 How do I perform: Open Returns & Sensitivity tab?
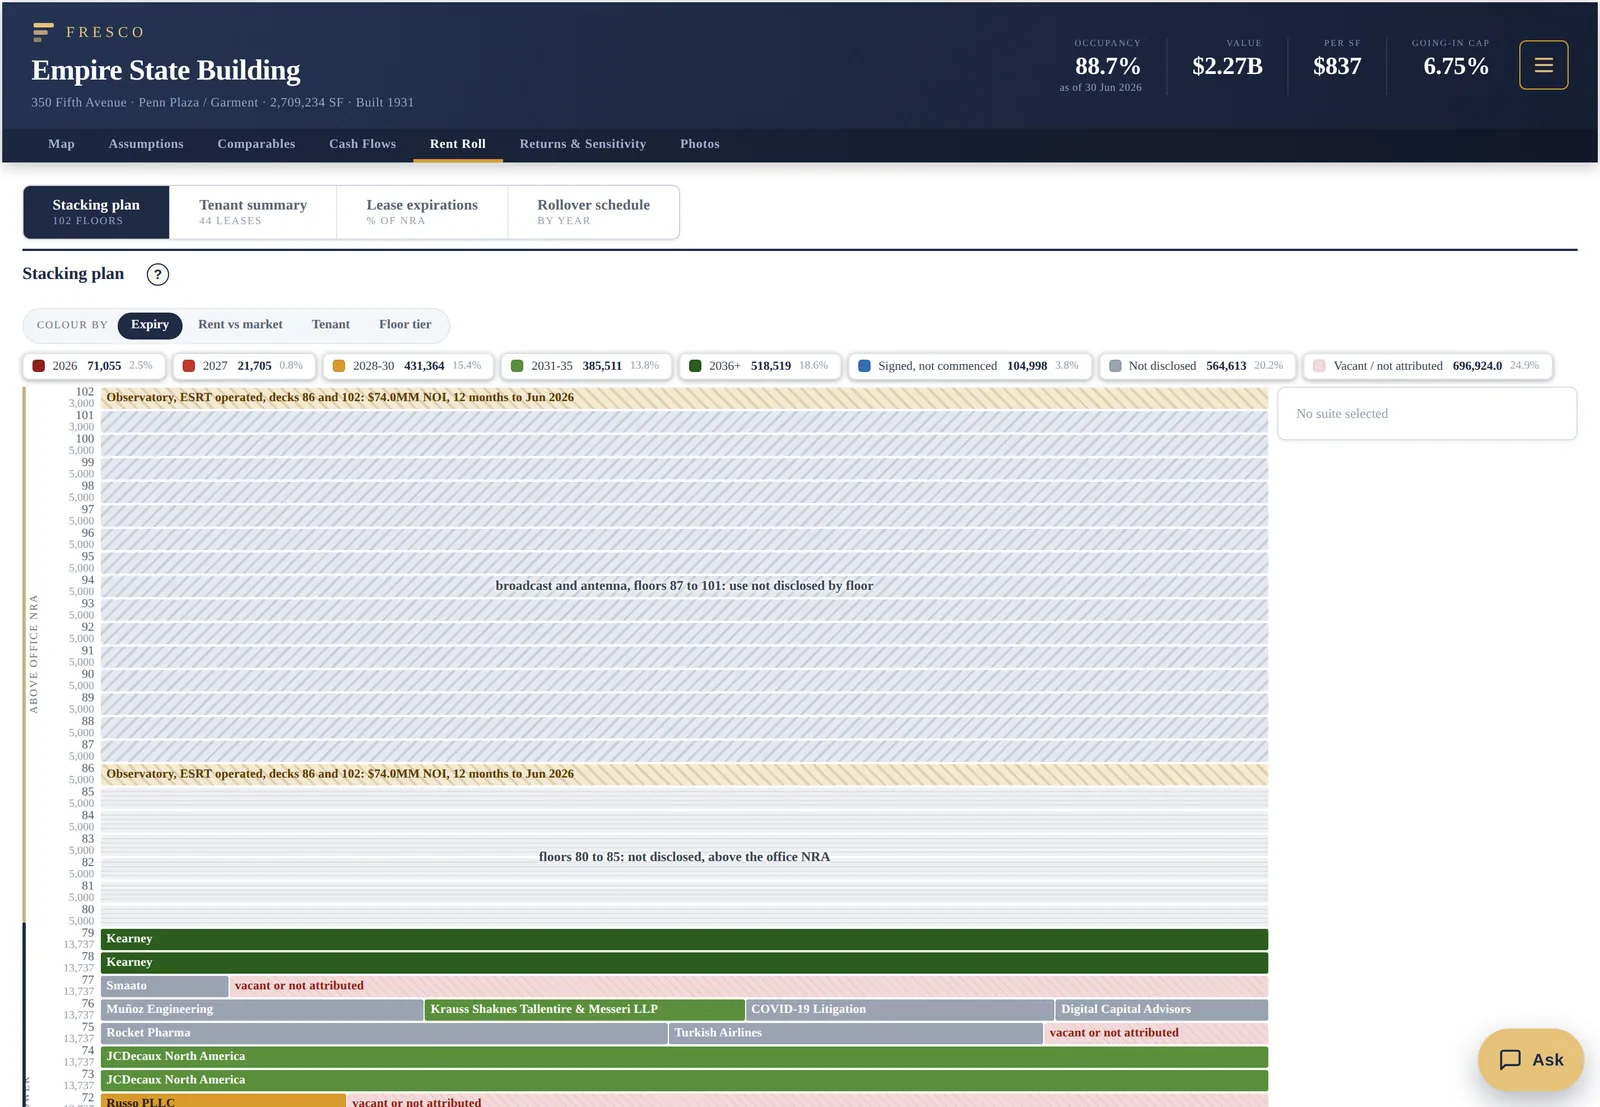tap(583, 144)
